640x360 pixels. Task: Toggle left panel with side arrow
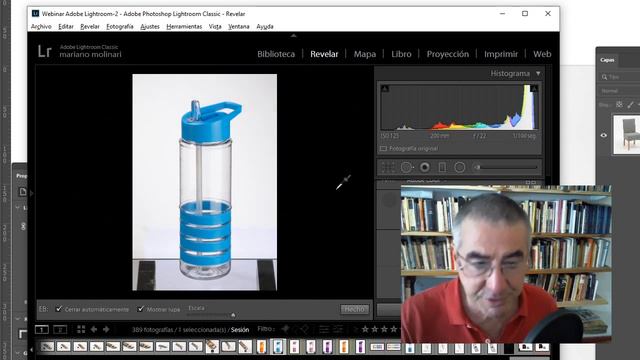(32, 193)
